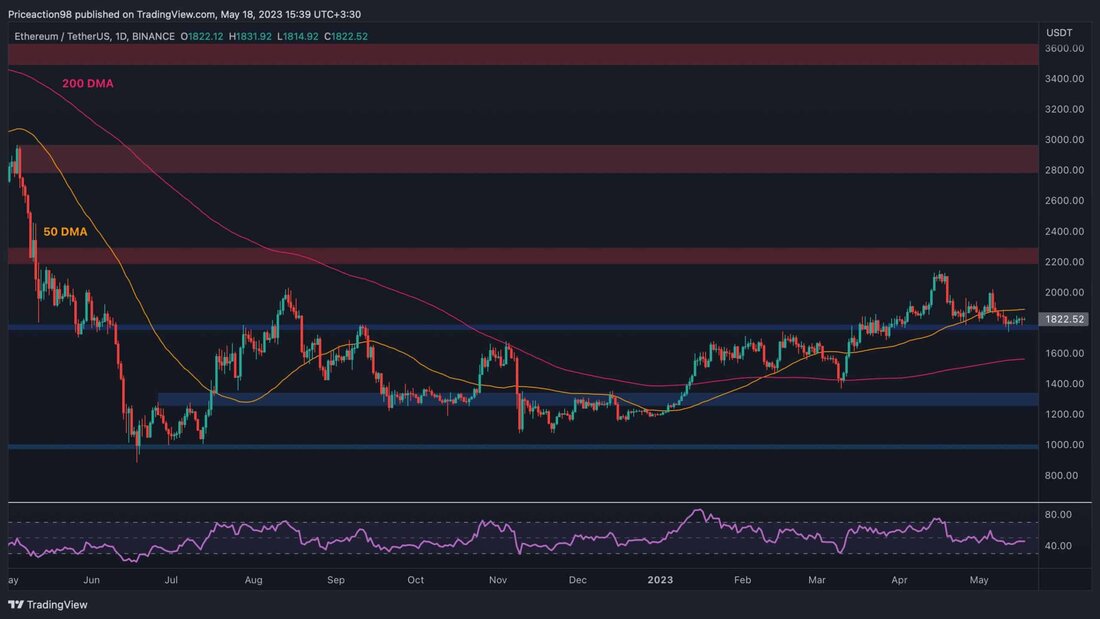The width and height of the screenshot is (1100, 619).
Task: Click the Dec label on time axis
Action: coord(577,580)
